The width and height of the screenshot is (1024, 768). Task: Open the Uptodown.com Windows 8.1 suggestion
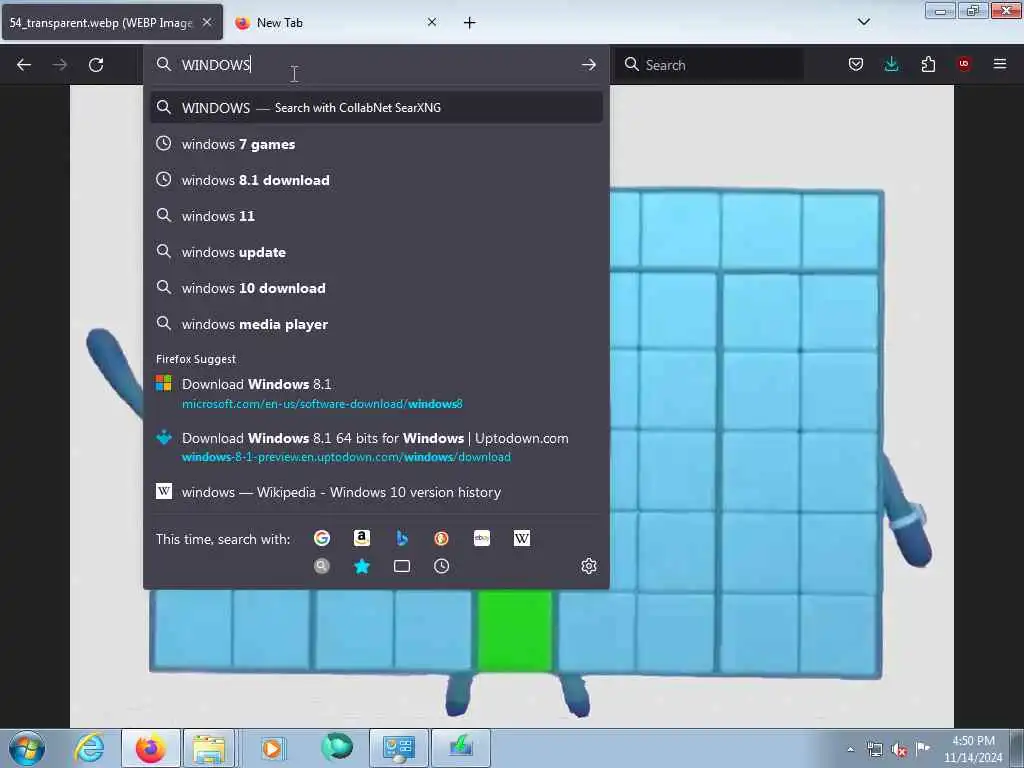coord(377,447)
